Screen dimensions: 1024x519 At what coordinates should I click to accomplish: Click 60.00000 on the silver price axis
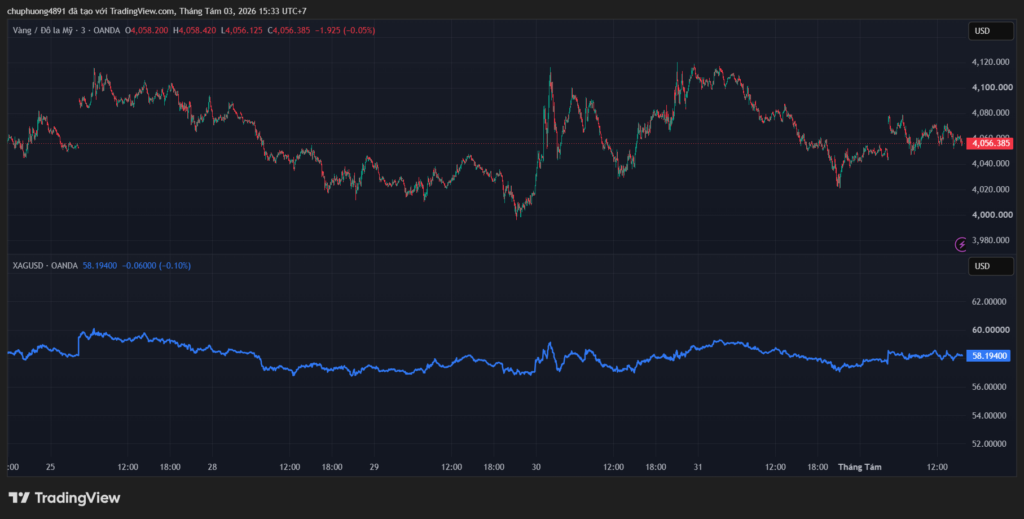(x=989, y=330)
